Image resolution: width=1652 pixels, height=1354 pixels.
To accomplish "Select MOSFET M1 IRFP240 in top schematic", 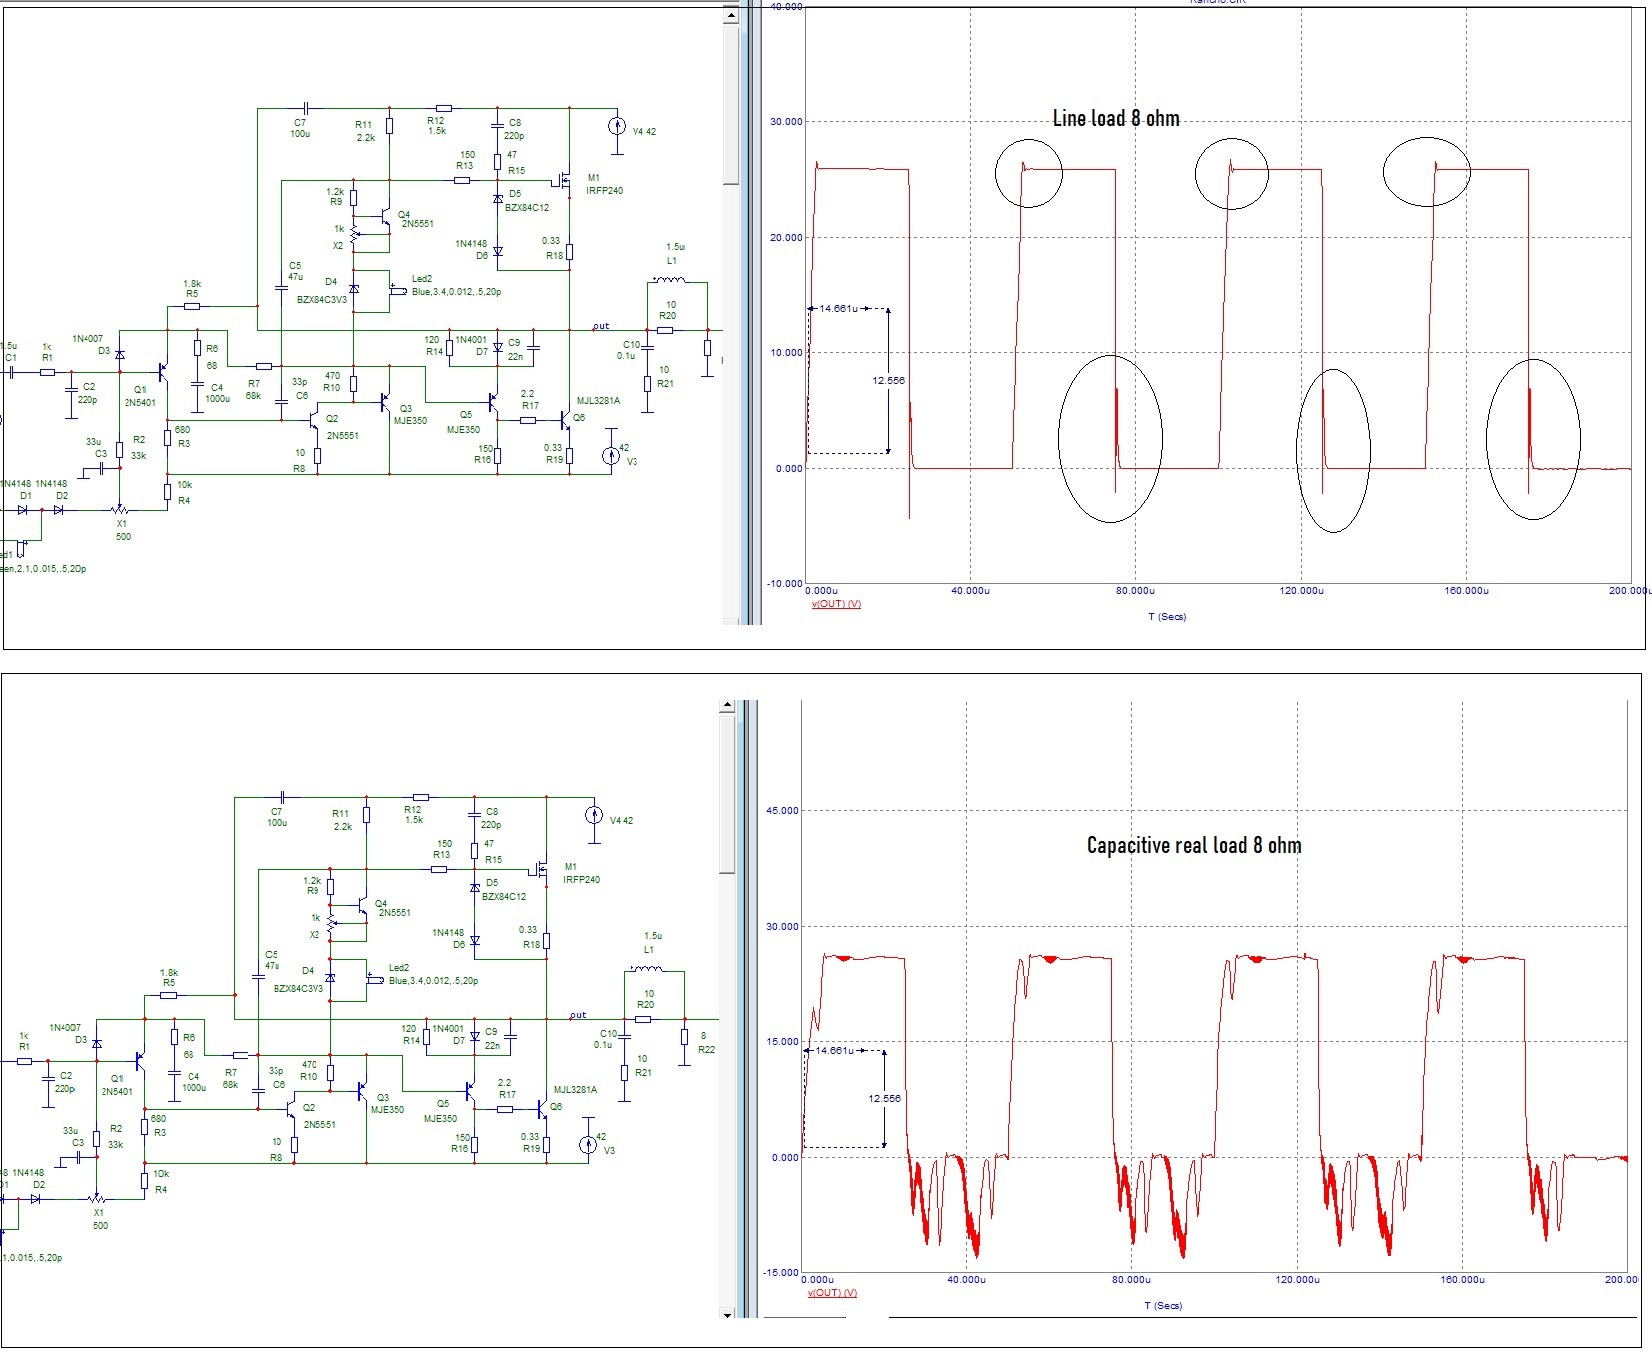I will coord(562,181).
